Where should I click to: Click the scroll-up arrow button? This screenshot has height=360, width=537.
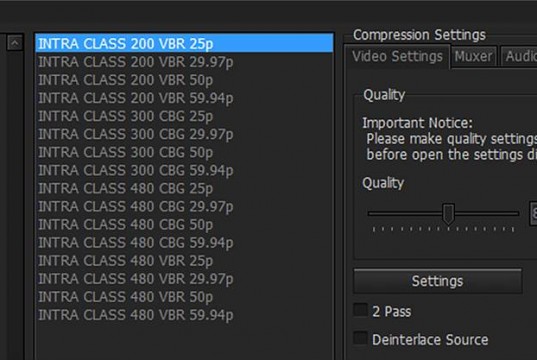15,43
